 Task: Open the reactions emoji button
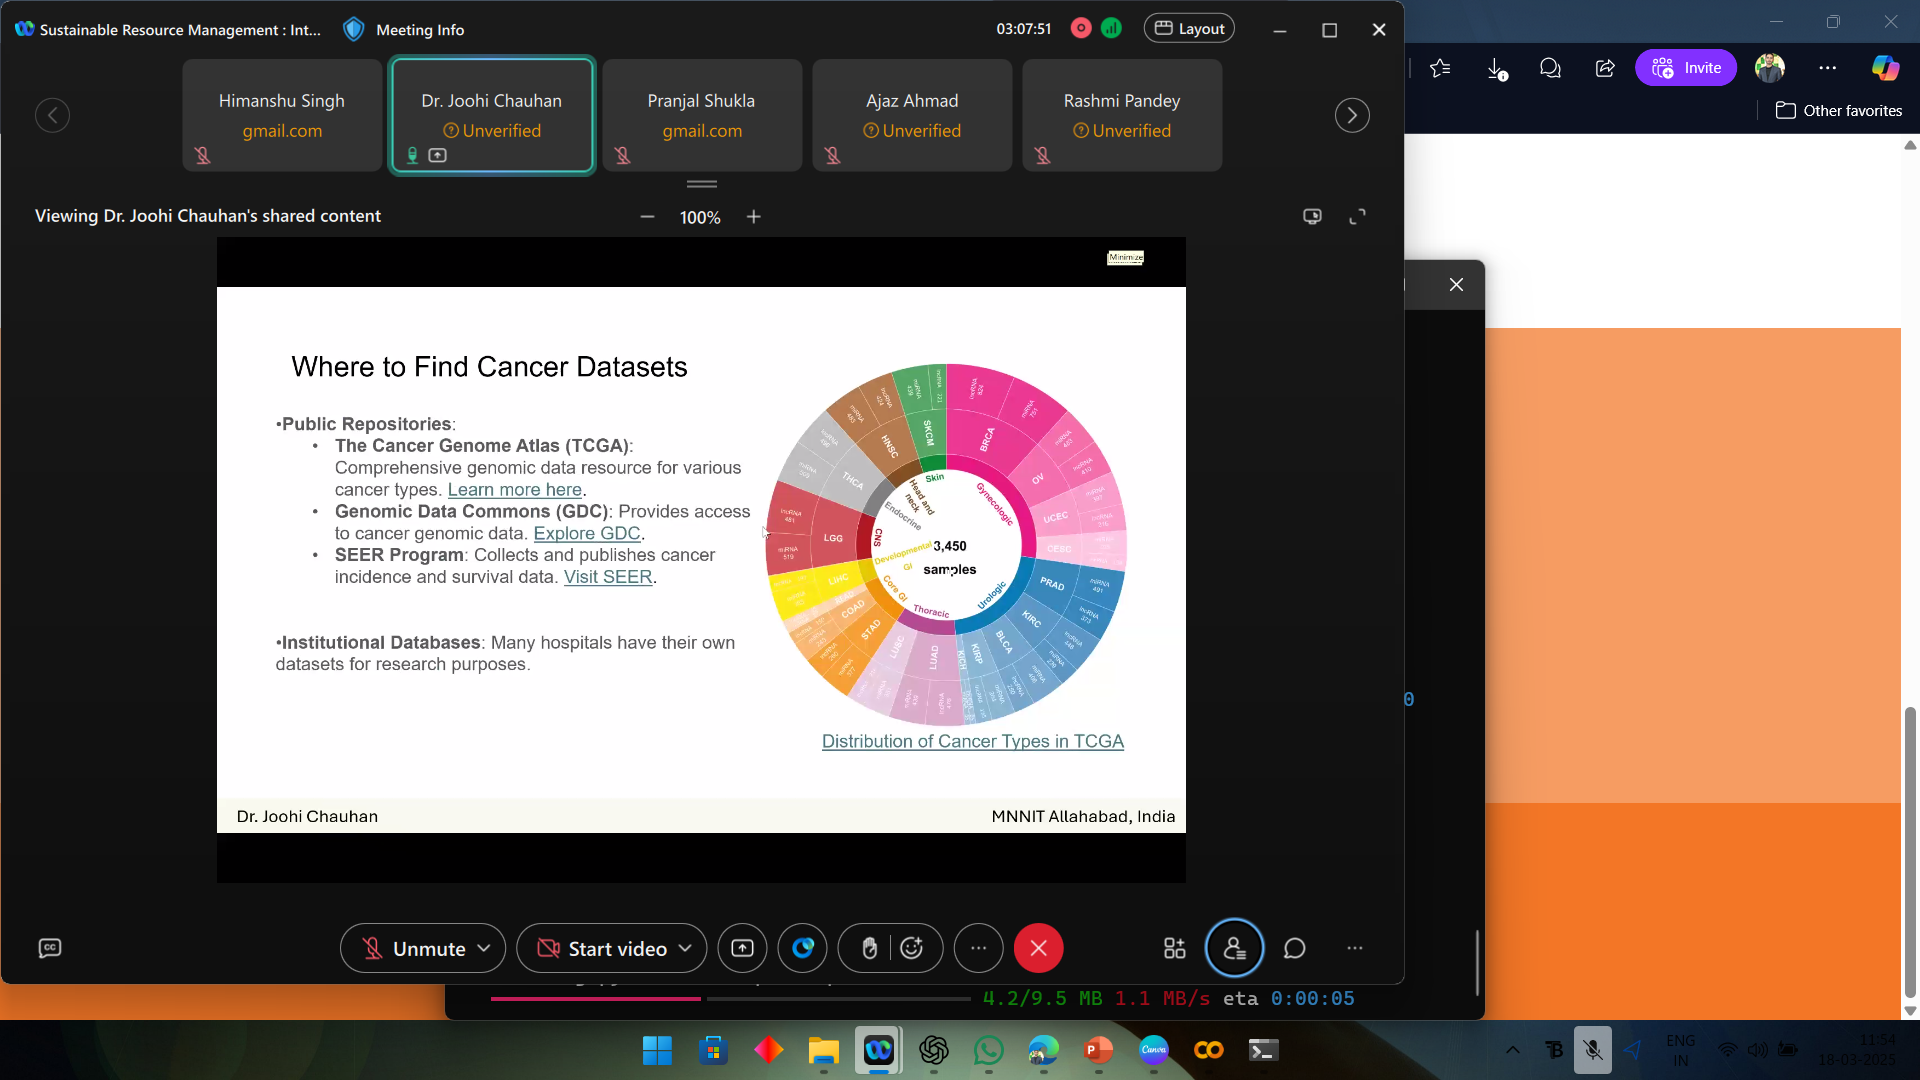[x=912, y=948]
